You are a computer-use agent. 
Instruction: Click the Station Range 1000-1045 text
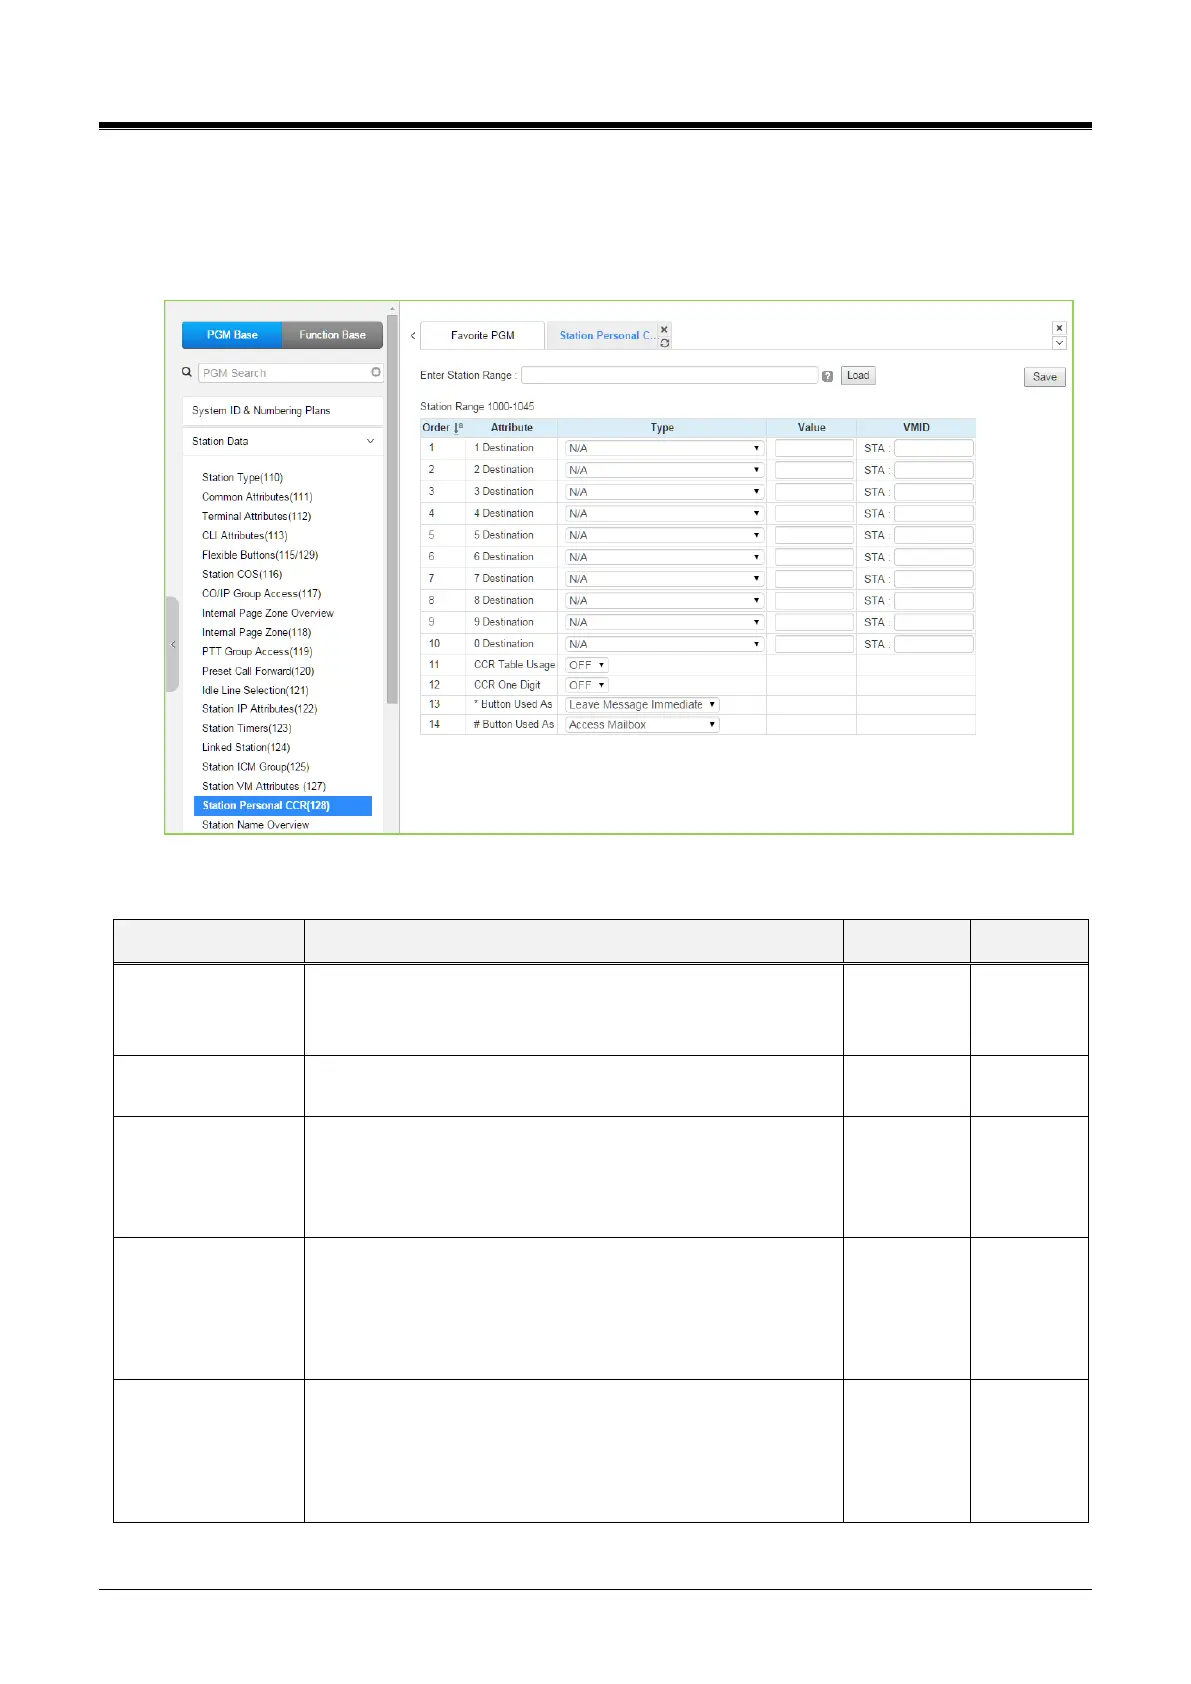coord(477,406)
